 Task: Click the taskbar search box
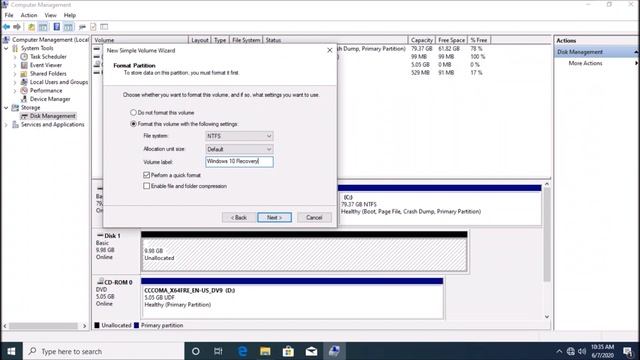[104, 351]
